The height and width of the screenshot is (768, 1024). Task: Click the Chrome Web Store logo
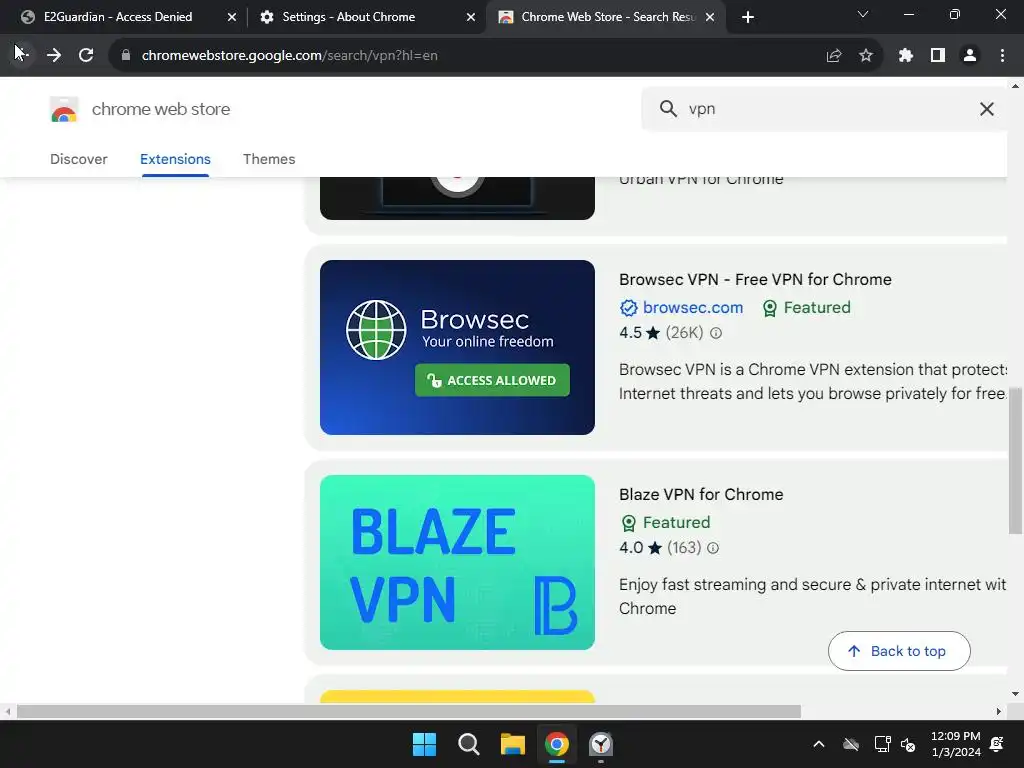point(64,109)
